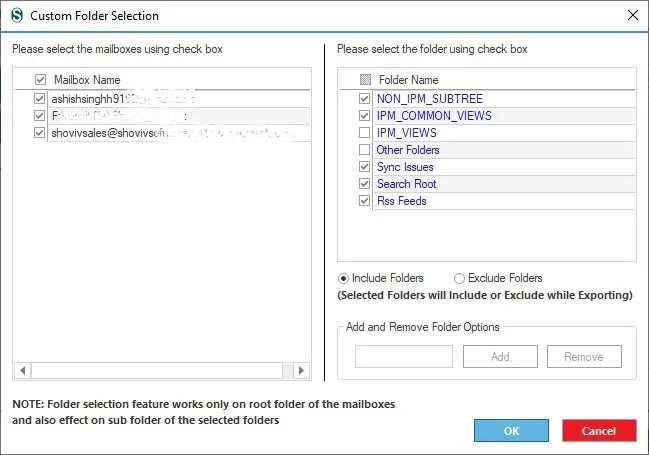Select the IPM_VIEWS folder name

coord(406,132)
